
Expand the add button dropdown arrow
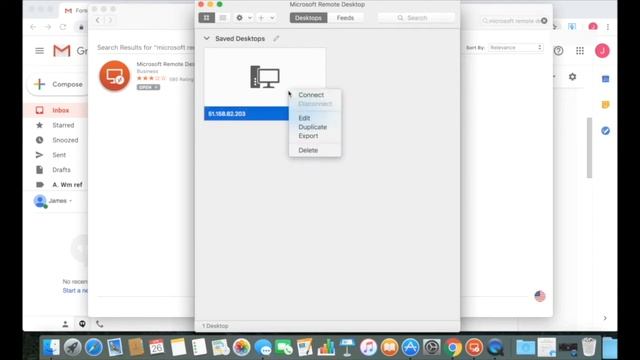coord(272,18)
